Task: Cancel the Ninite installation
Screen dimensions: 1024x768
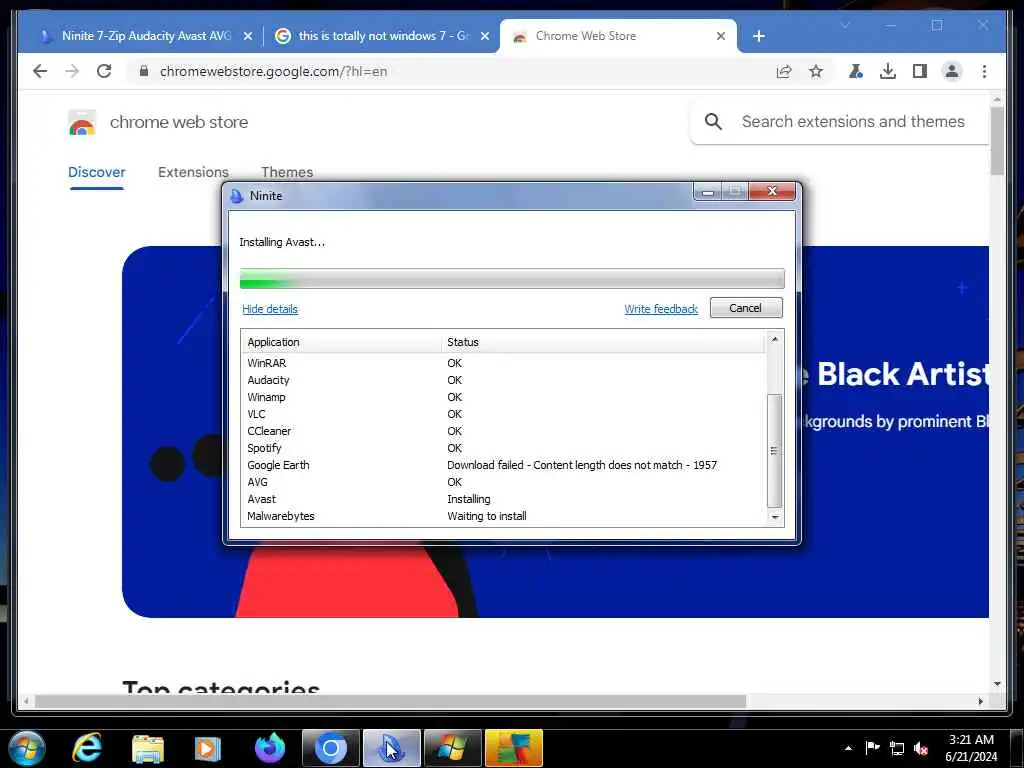Action: point(746,308)
